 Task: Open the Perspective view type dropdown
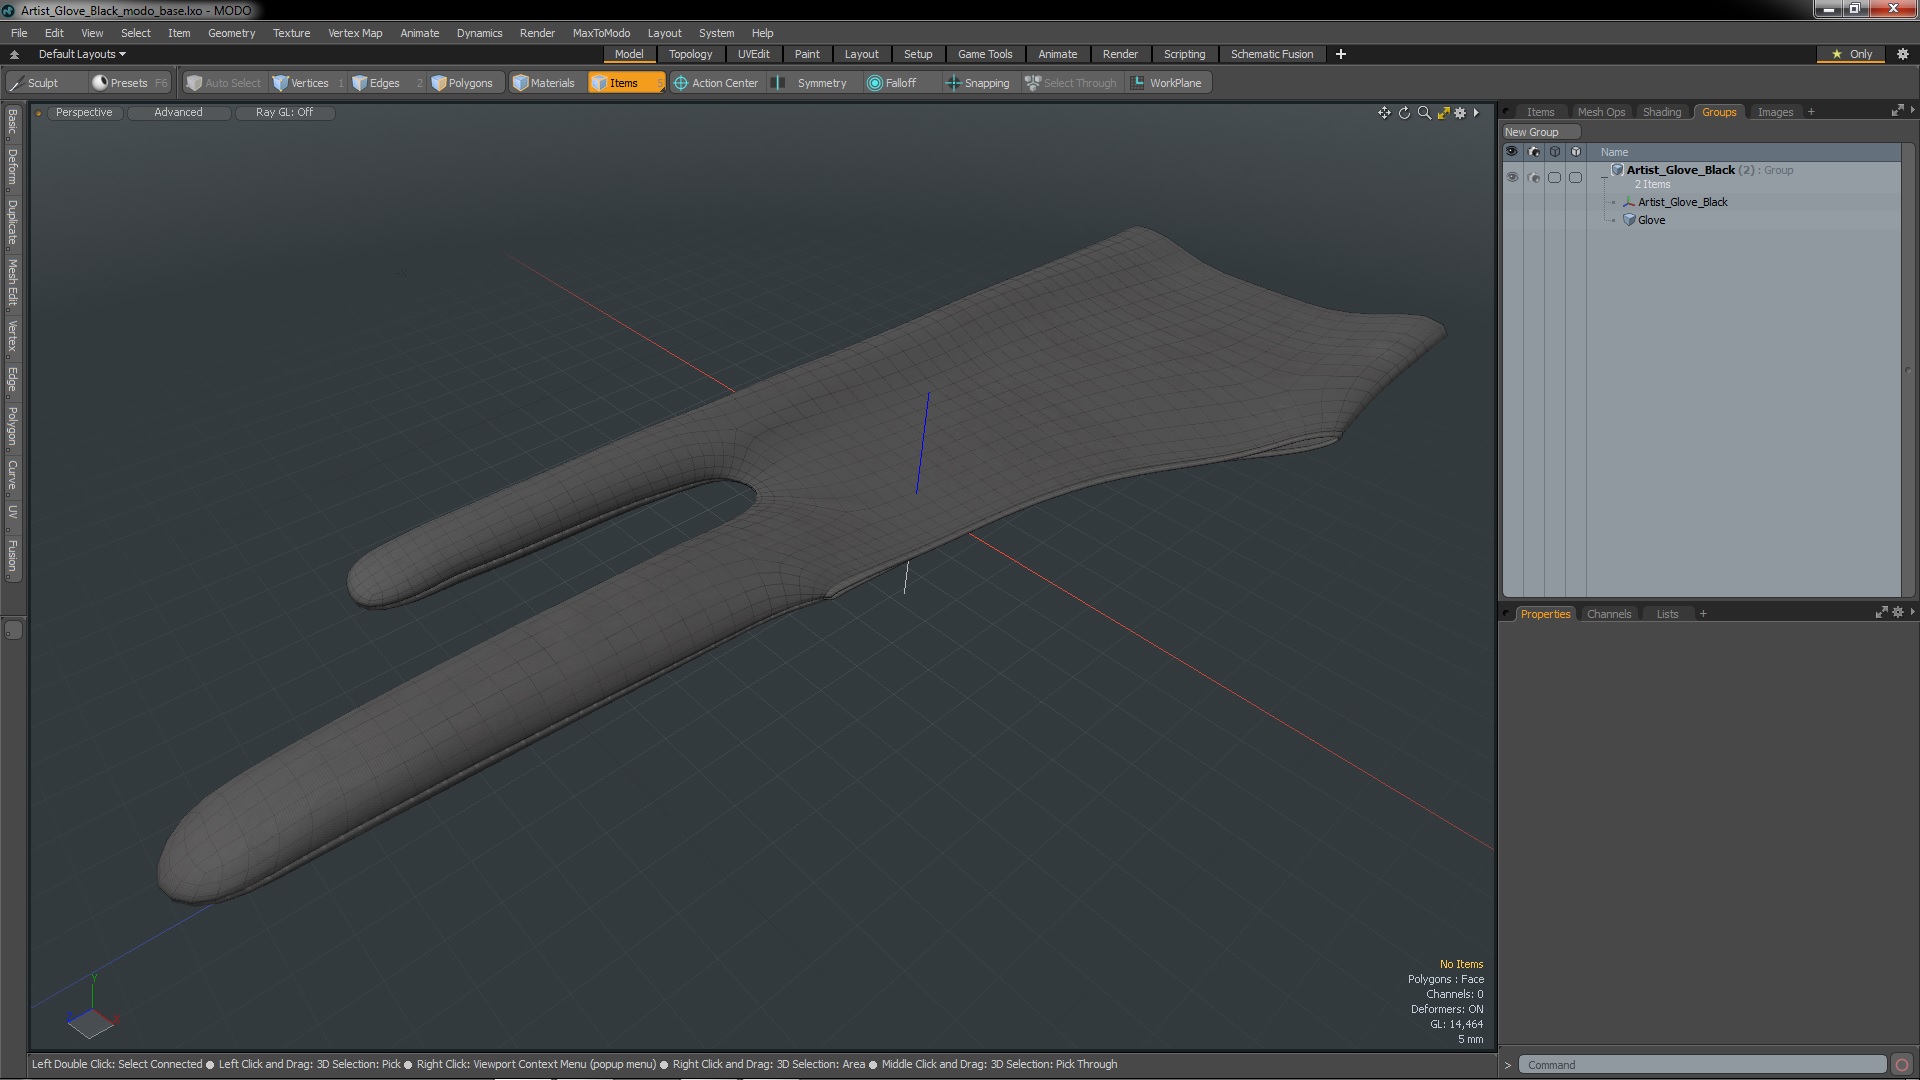[x=84, y=112]
